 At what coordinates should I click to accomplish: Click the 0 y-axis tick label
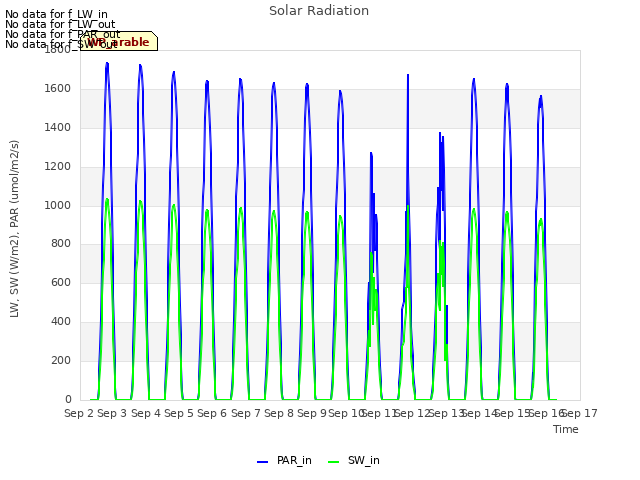point(68,400)
